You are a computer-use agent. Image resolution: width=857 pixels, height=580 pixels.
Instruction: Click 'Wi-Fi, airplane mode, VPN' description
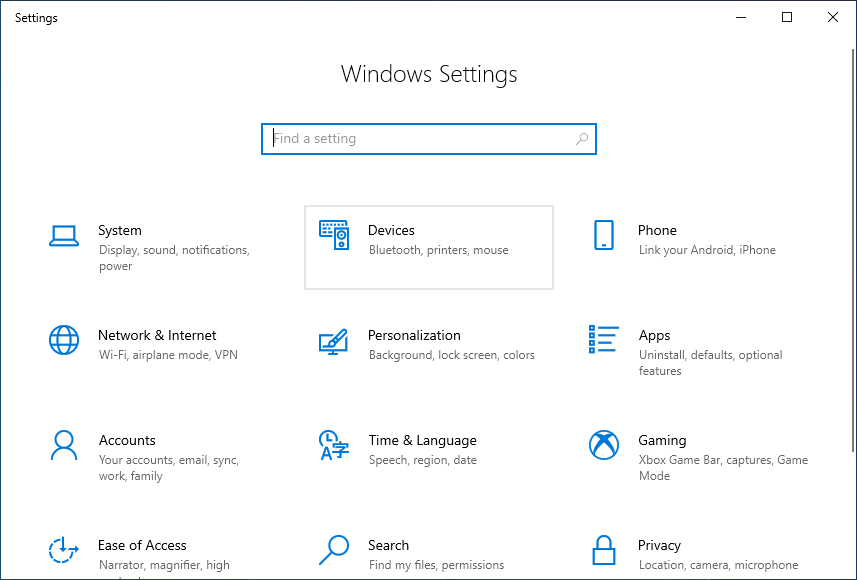pyautogui.click(x=168, y=355)
